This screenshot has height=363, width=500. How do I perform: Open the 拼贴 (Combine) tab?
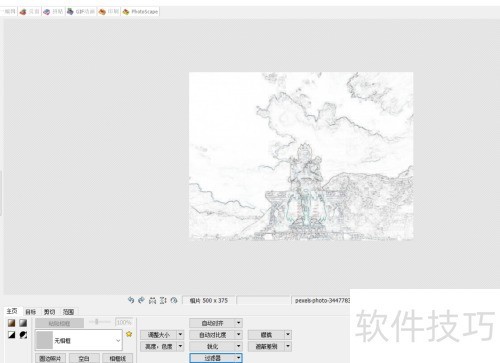pyautogui.click(x=53, y=12)
